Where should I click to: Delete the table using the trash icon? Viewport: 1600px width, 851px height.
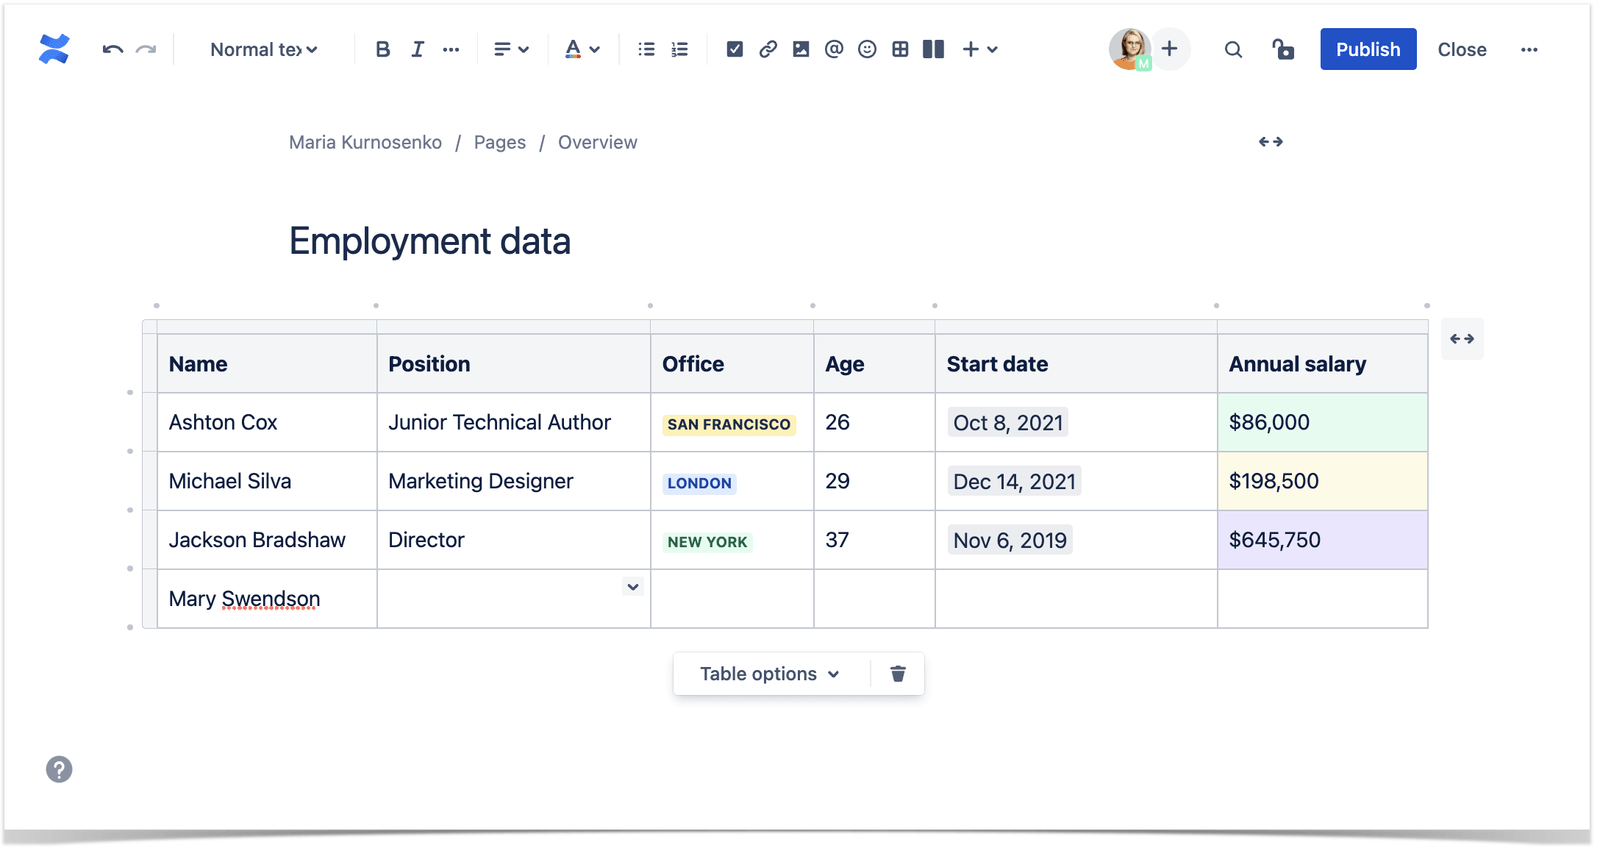[x=898, y=674]
